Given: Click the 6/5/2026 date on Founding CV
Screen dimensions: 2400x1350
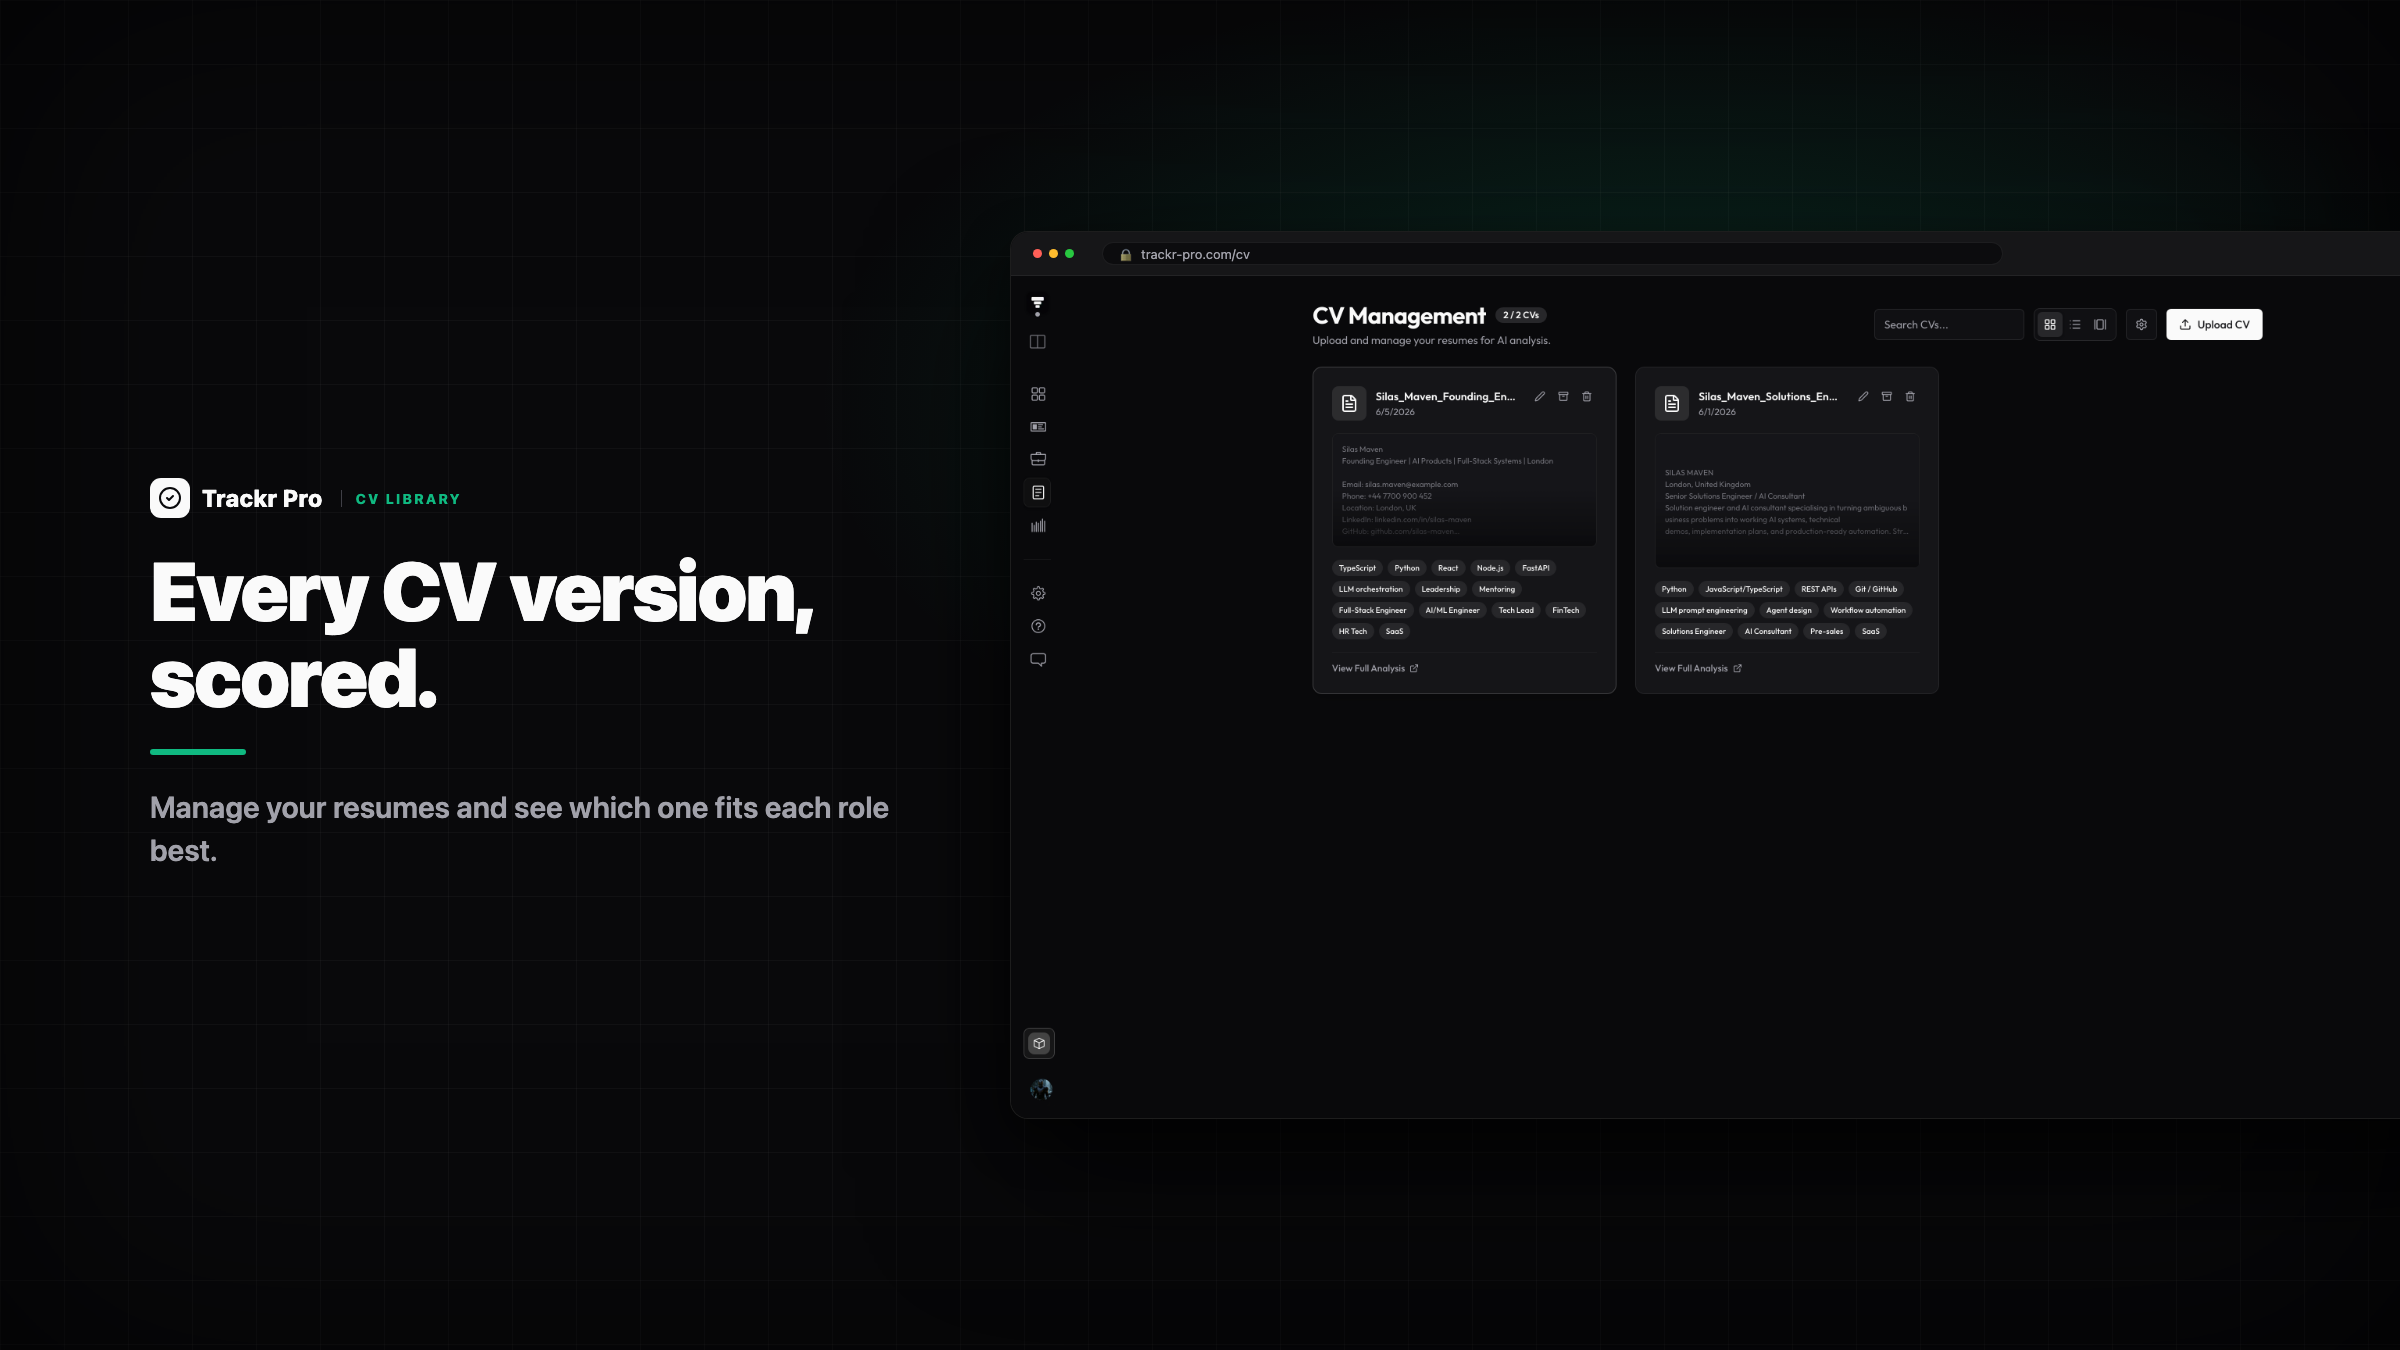Looking at the screenshot, I should pos(1395,412).
